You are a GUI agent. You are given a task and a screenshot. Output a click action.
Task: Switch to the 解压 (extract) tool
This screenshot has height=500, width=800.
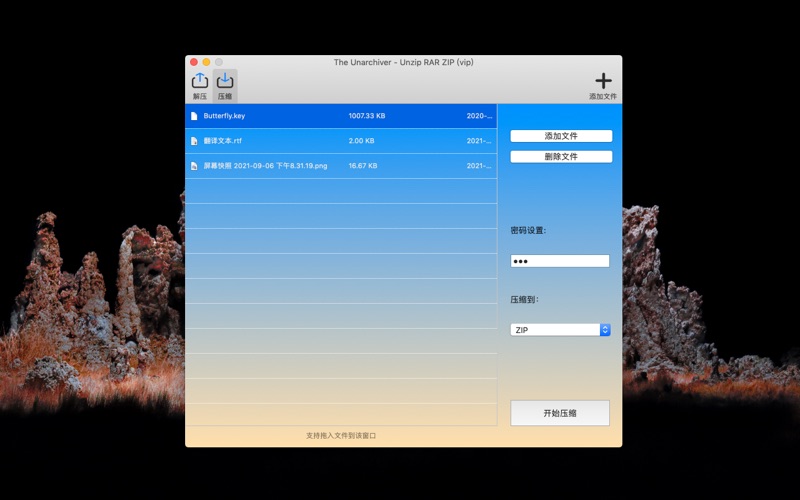(199, 86)
